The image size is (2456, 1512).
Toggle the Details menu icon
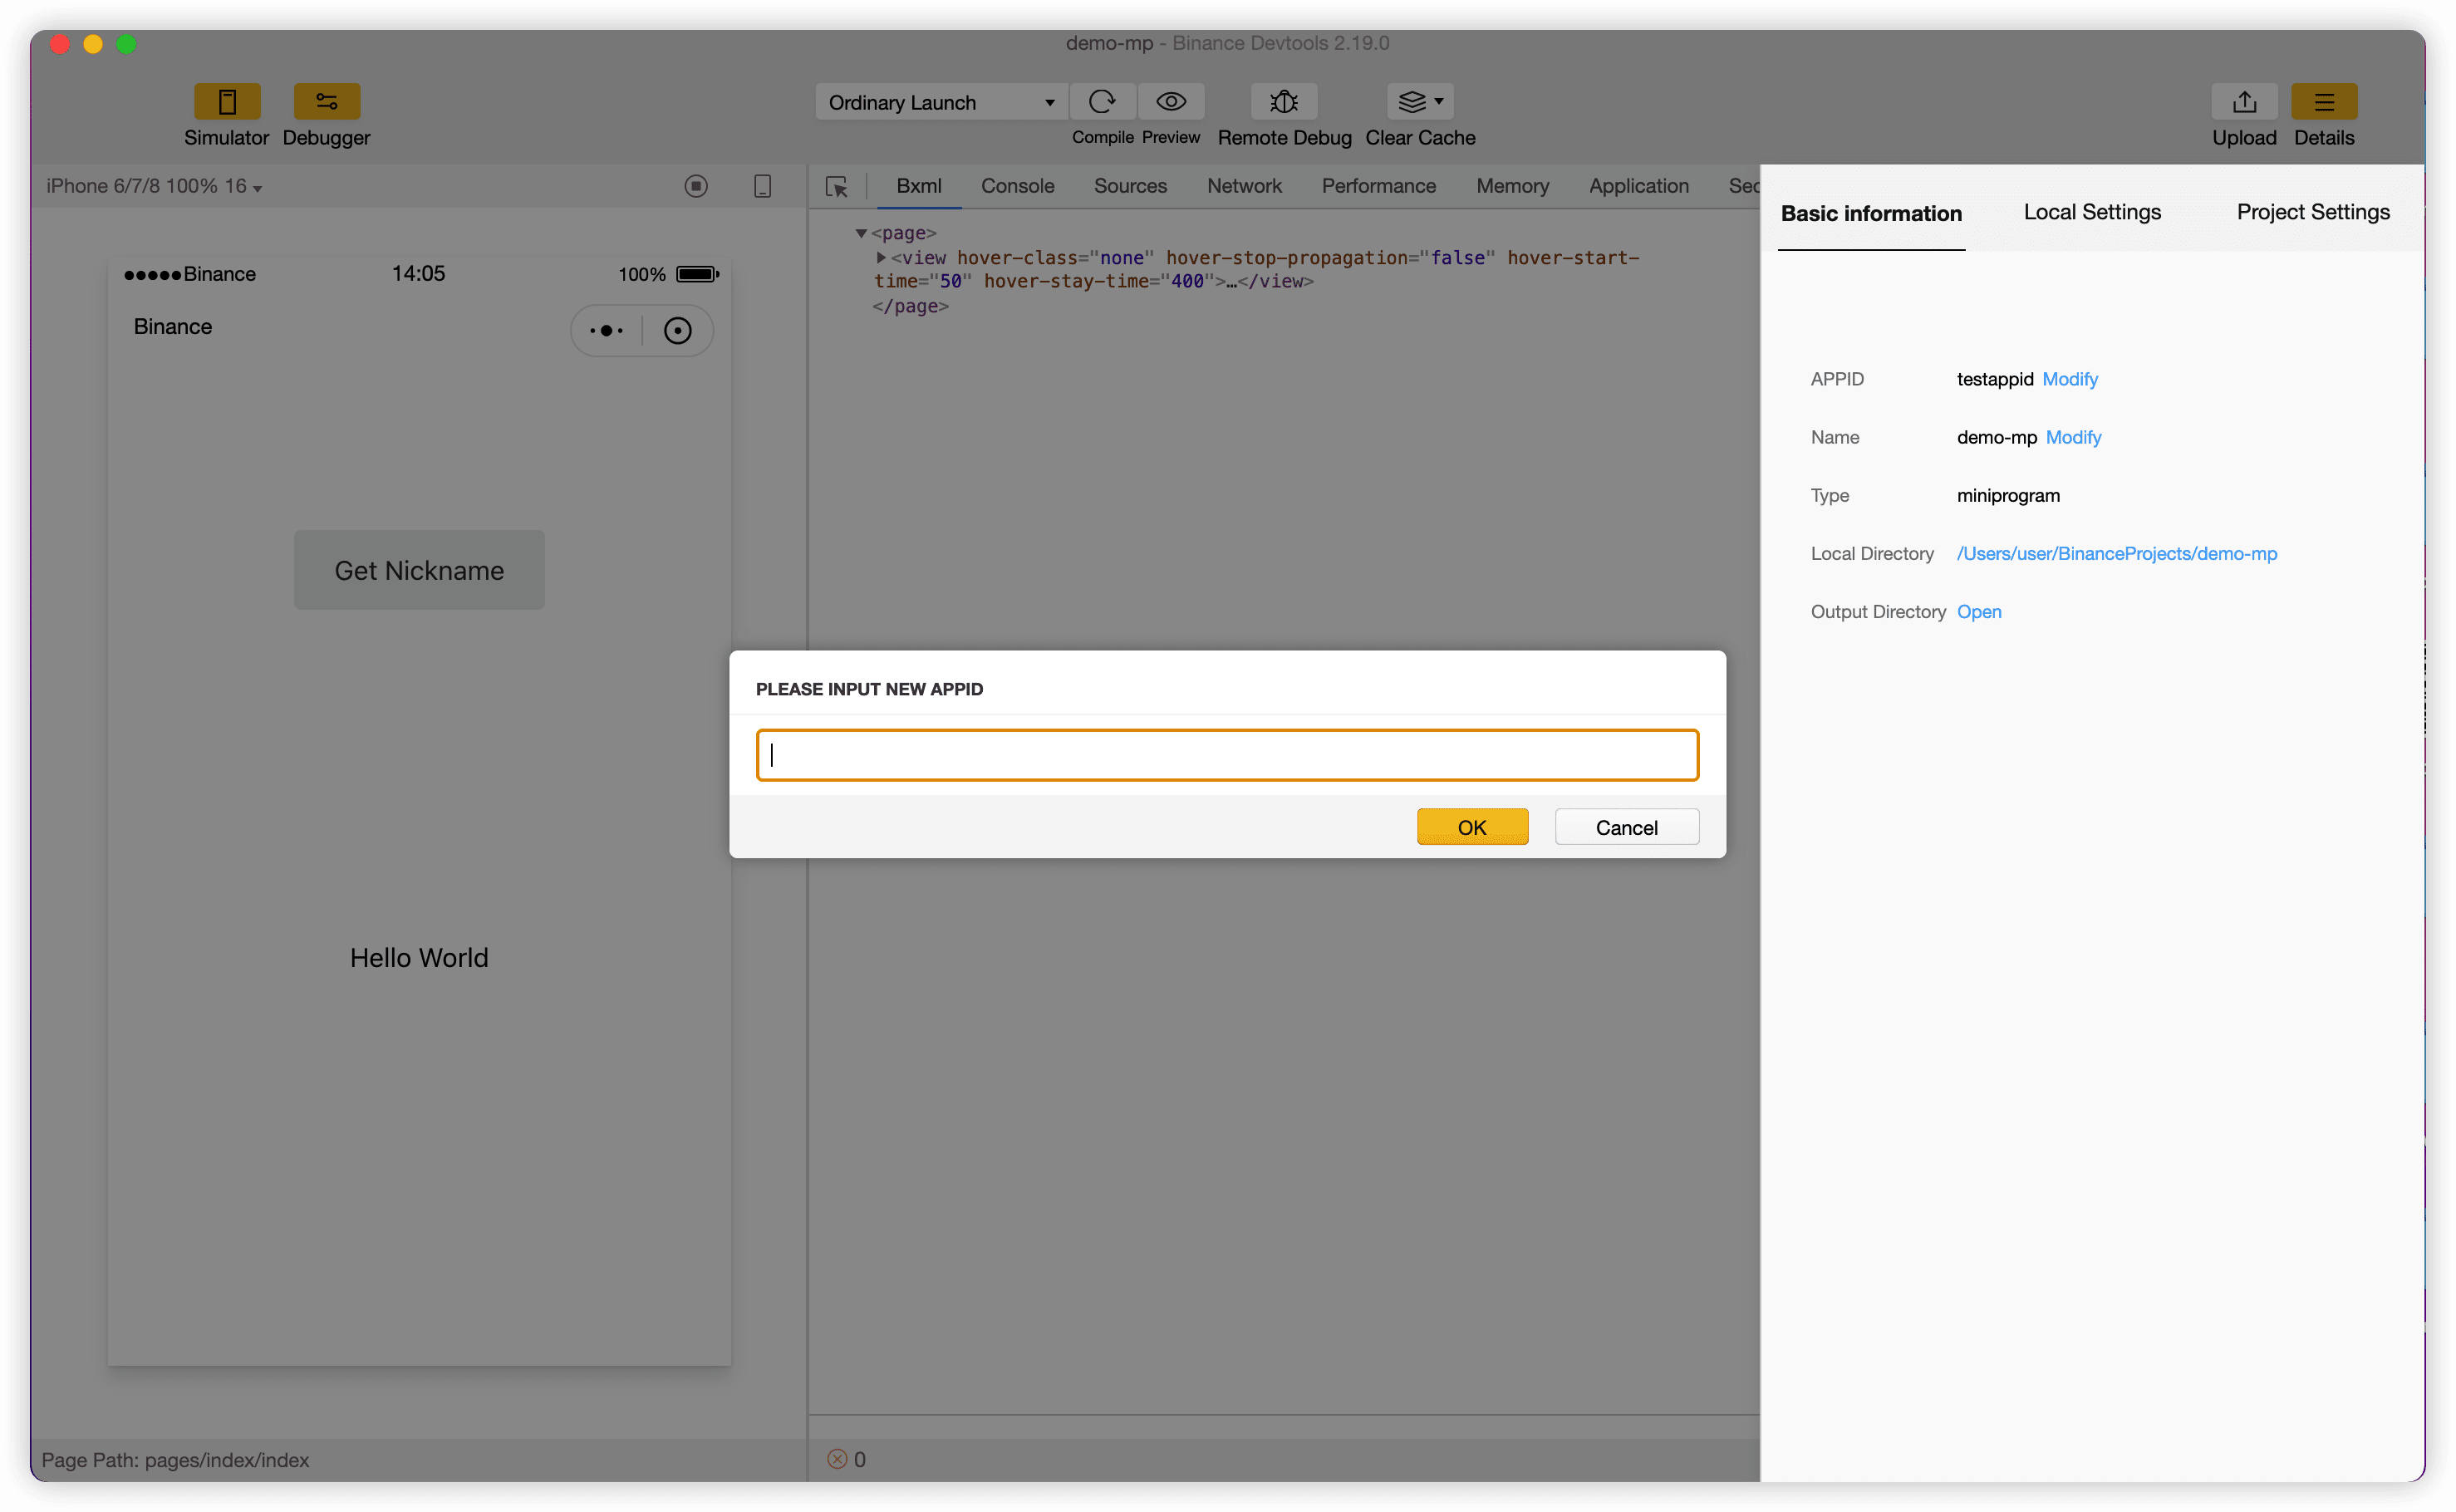tap(2324, 101)
